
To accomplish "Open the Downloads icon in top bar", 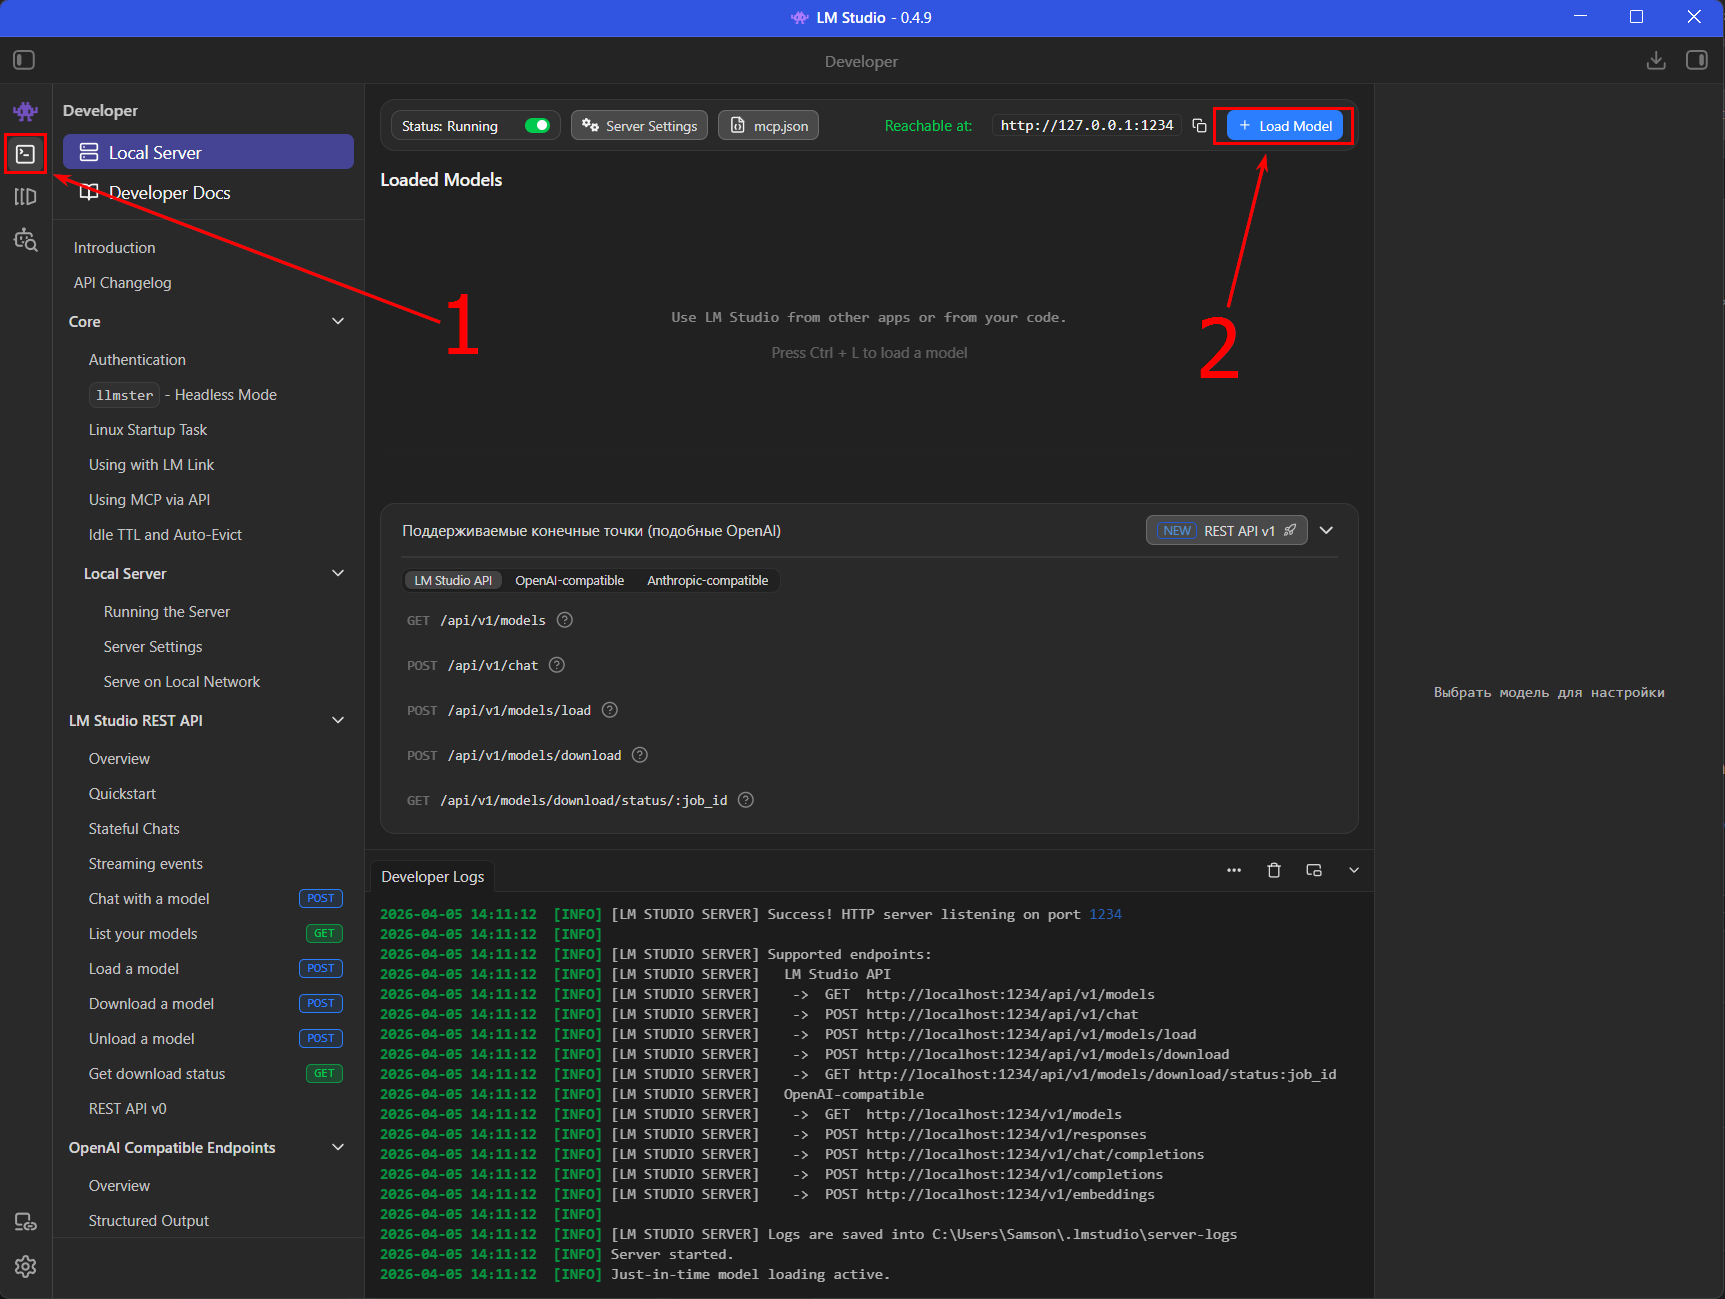I will click(1656, 61).
